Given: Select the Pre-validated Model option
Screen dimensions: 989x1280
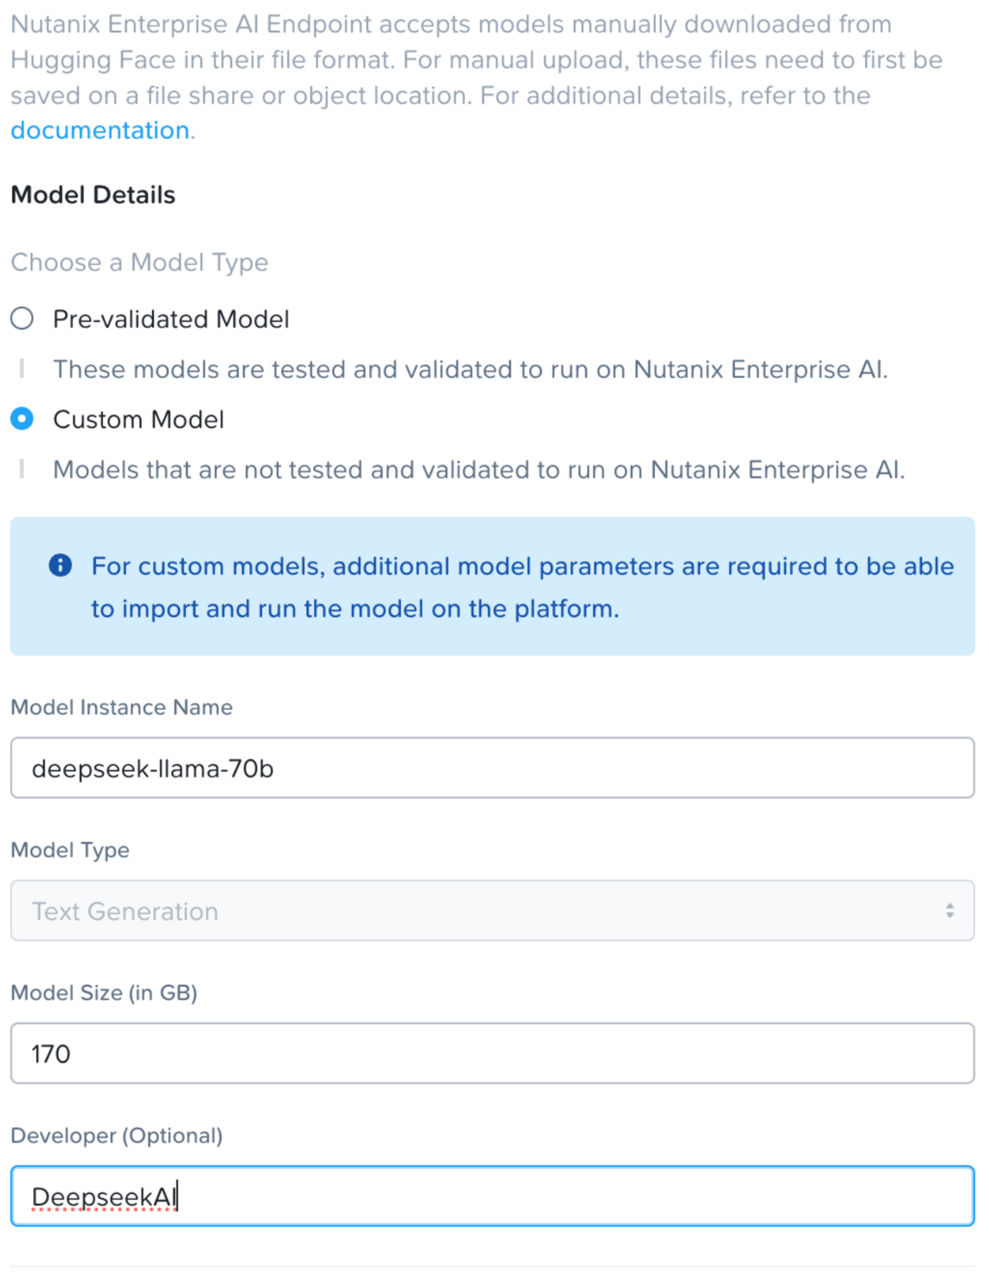Looking at the screenshot, I should (x=21, y=318).
